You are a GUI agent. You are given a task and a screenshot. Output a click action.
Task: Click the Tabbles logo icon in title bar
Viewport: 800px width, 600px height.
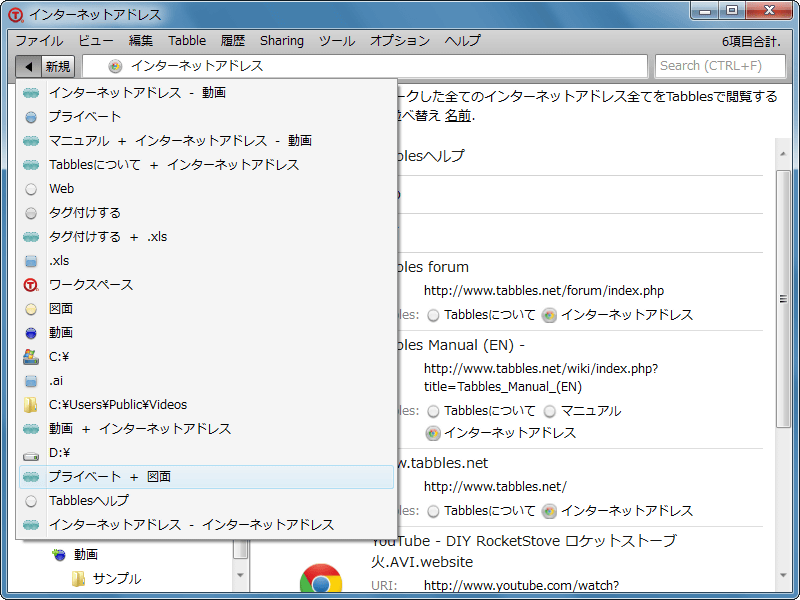15,15
